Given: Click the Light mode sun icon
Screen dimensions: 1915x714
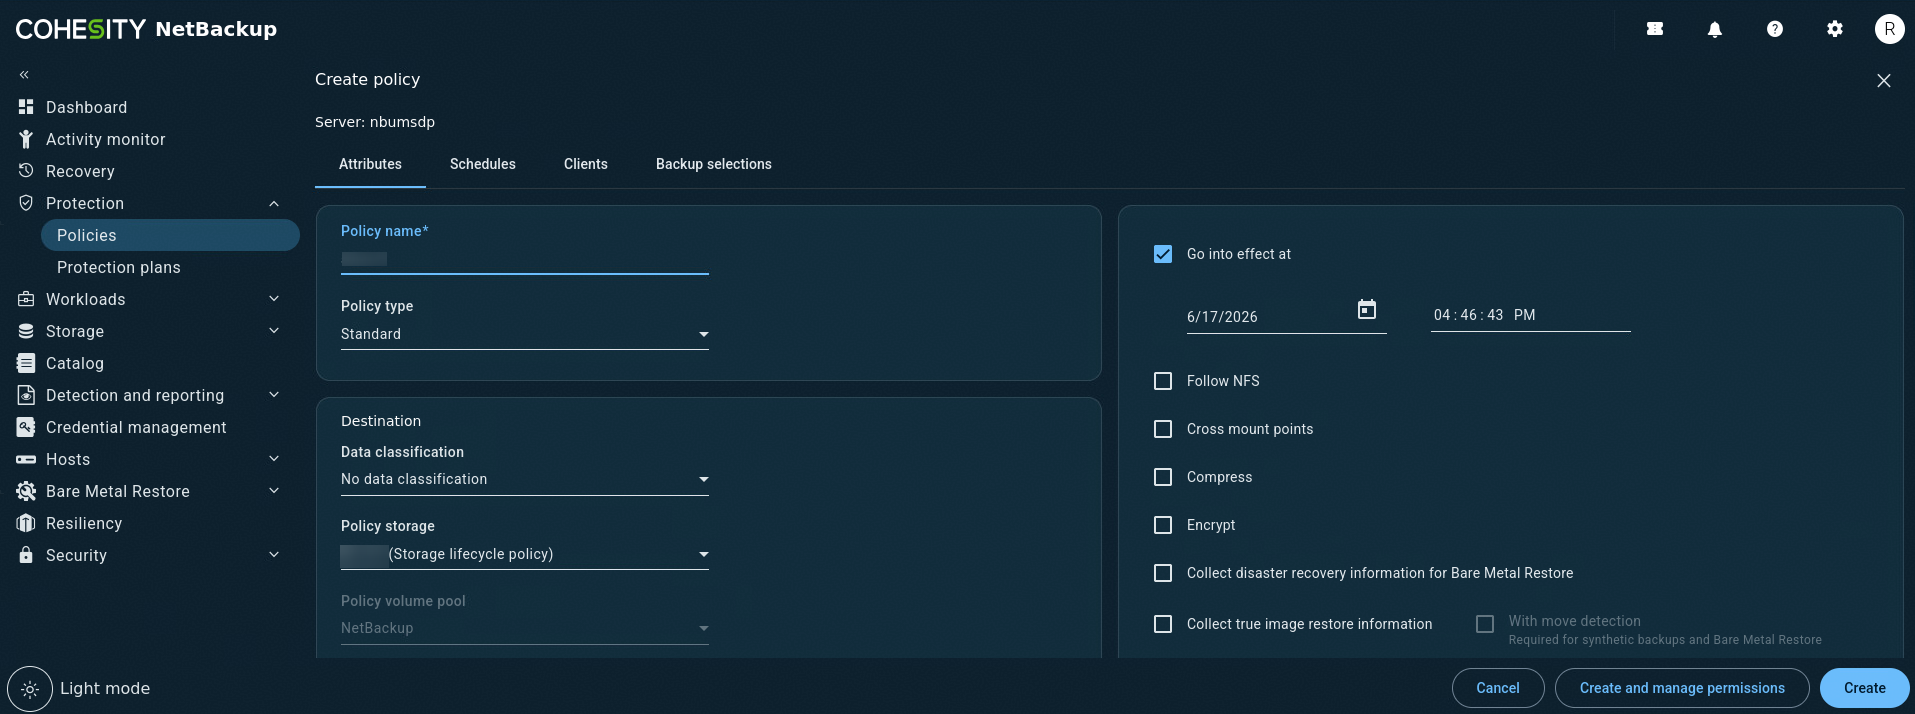Looking at the screenshot, I should point(30,689).
